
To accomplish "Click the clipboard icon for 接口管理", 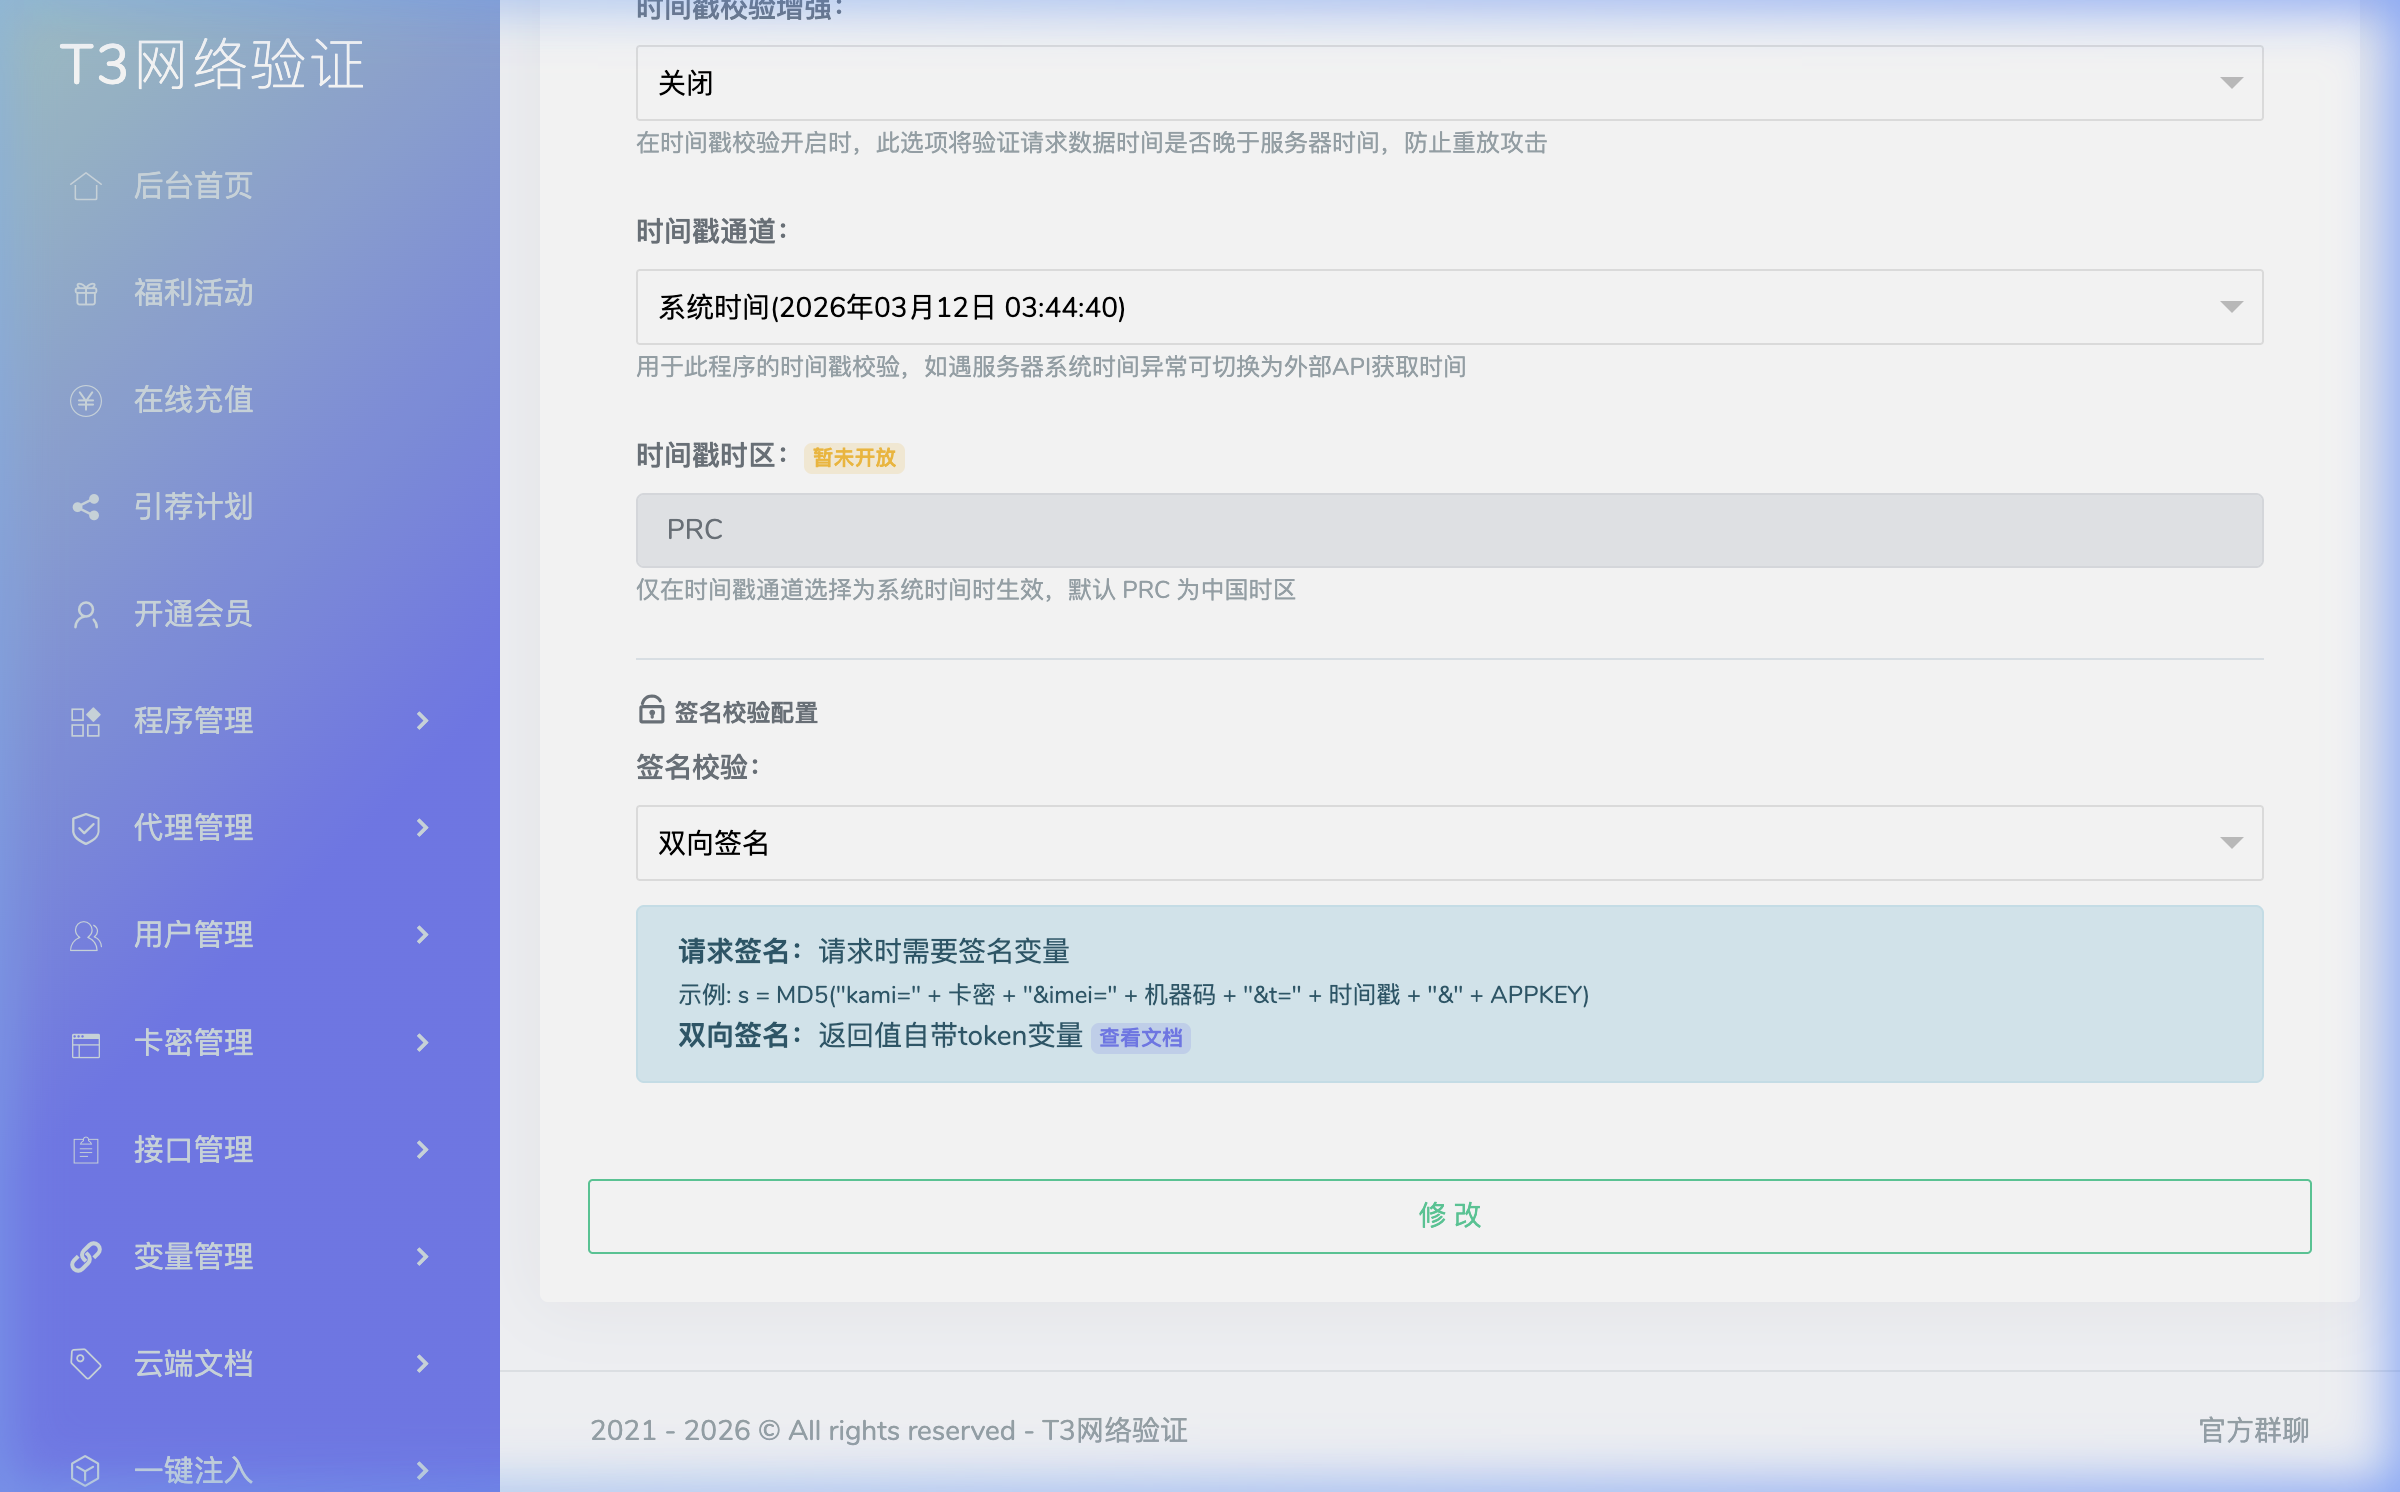I will click(x=85, y=1150).
